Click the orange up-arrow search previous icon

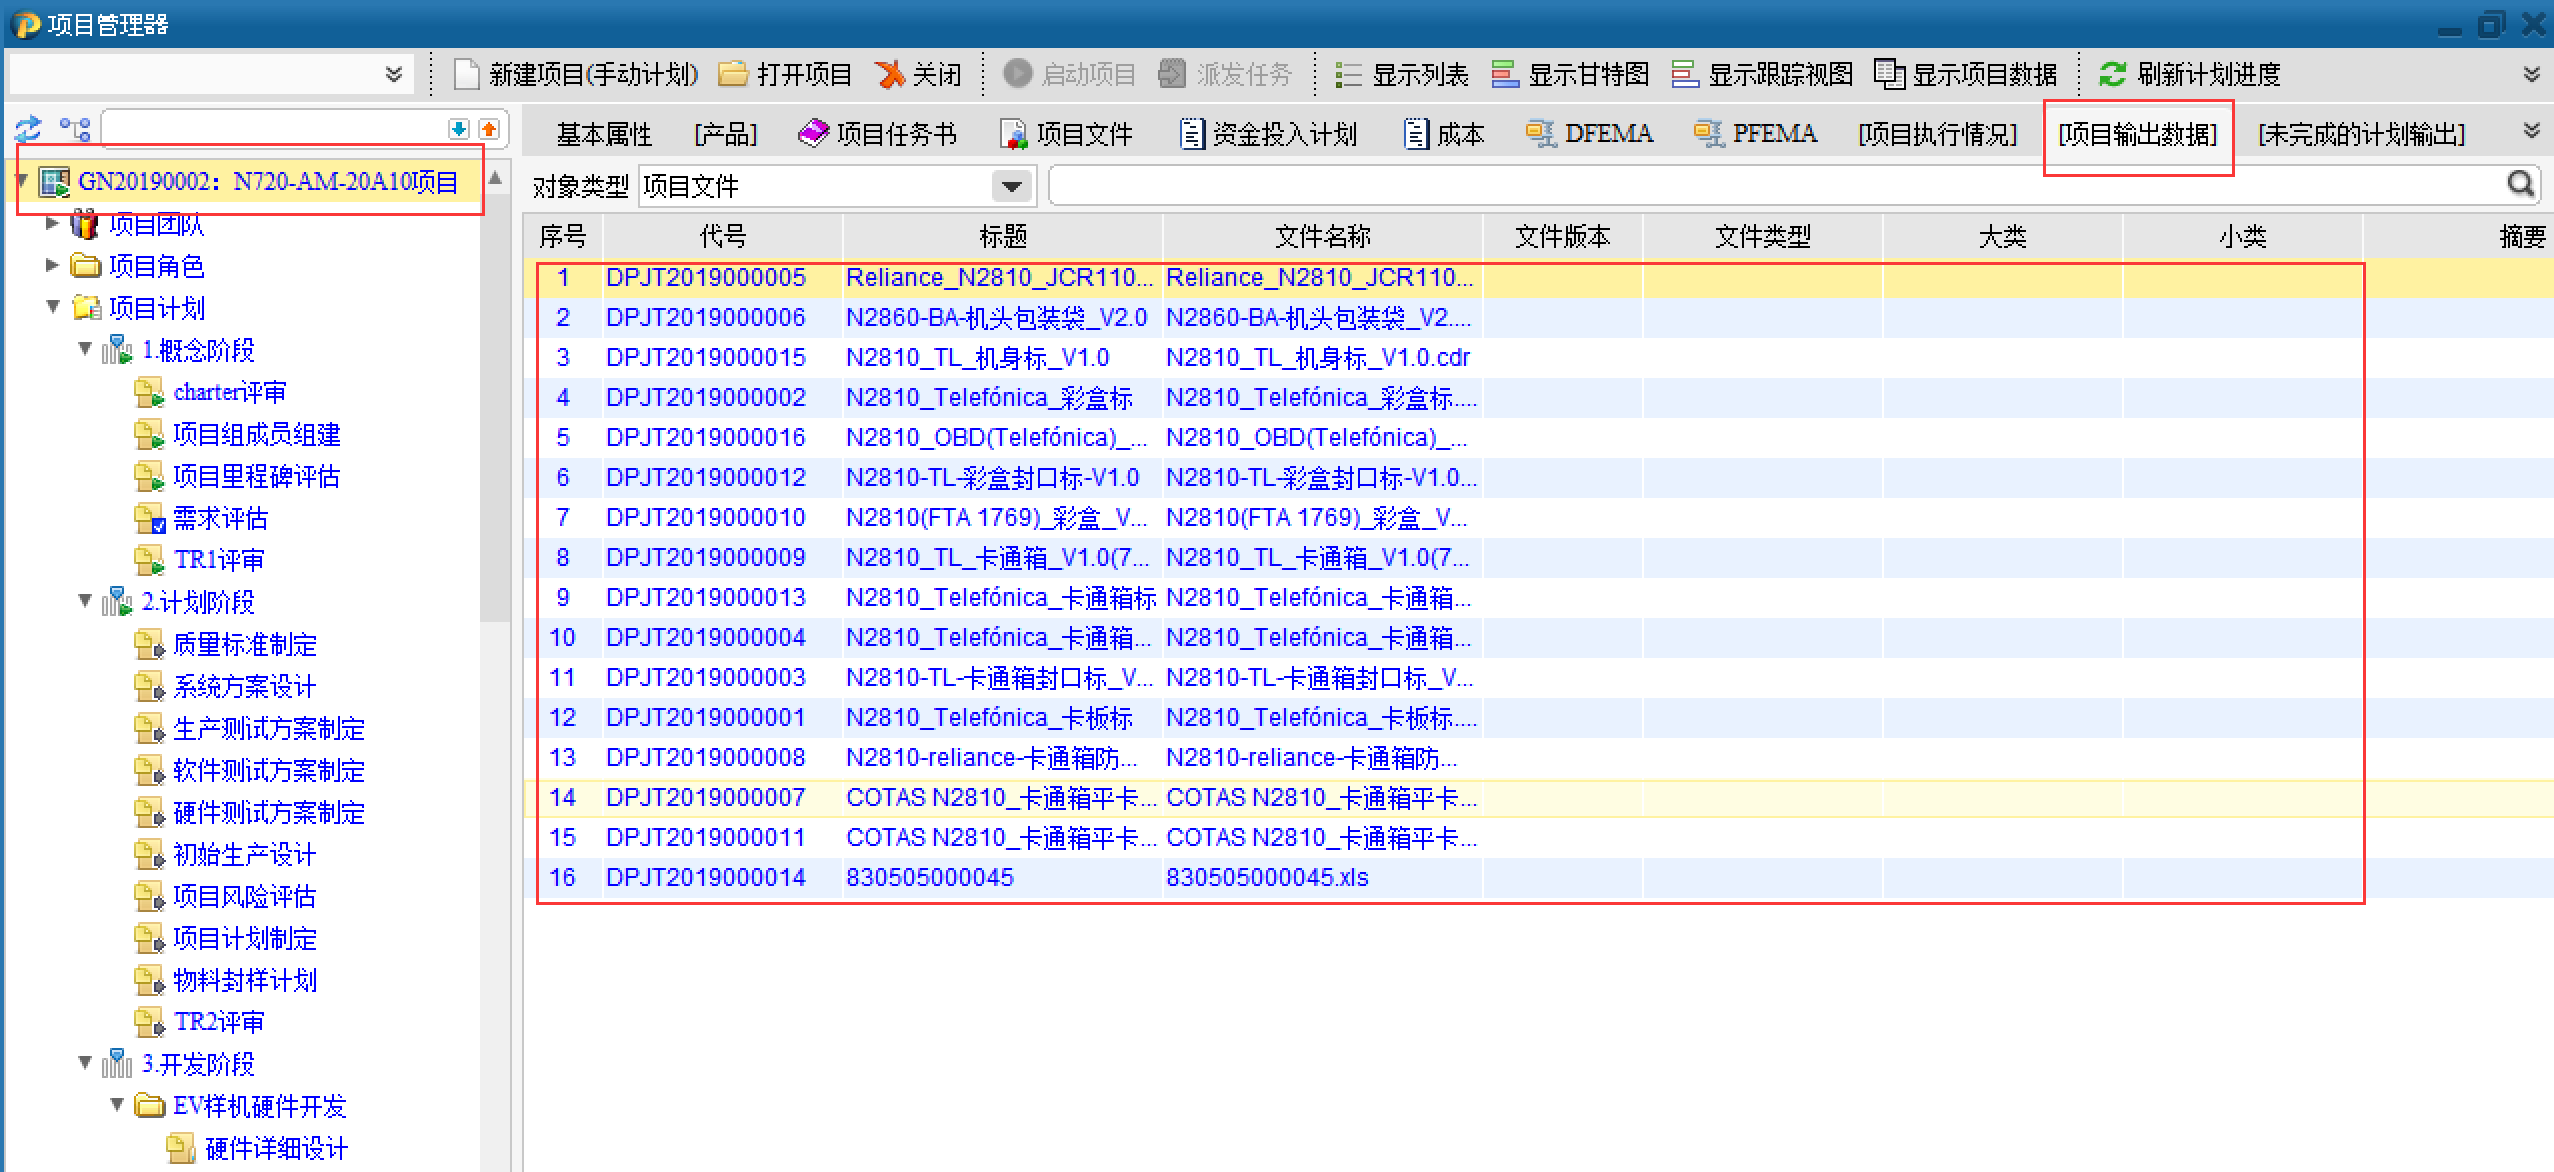489,129
